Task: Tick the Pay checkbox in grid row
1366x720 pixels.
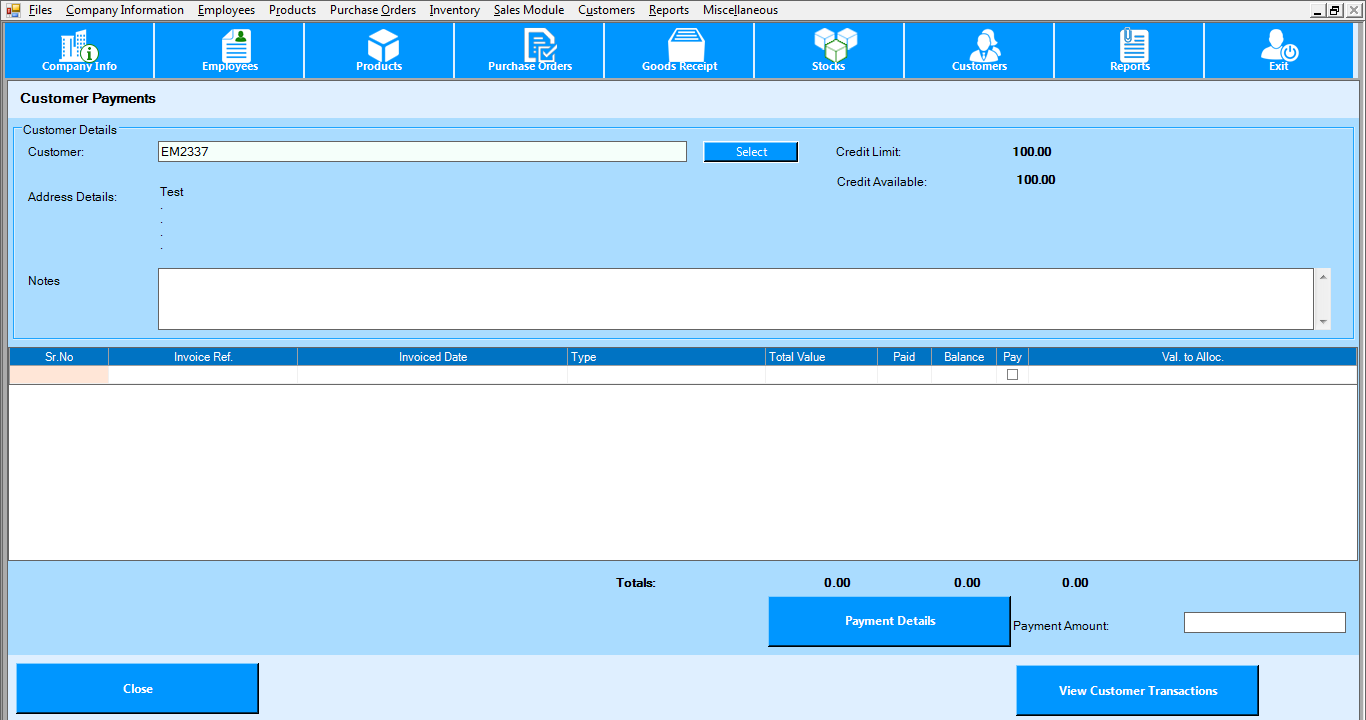Action: (x=1012, y=375)
